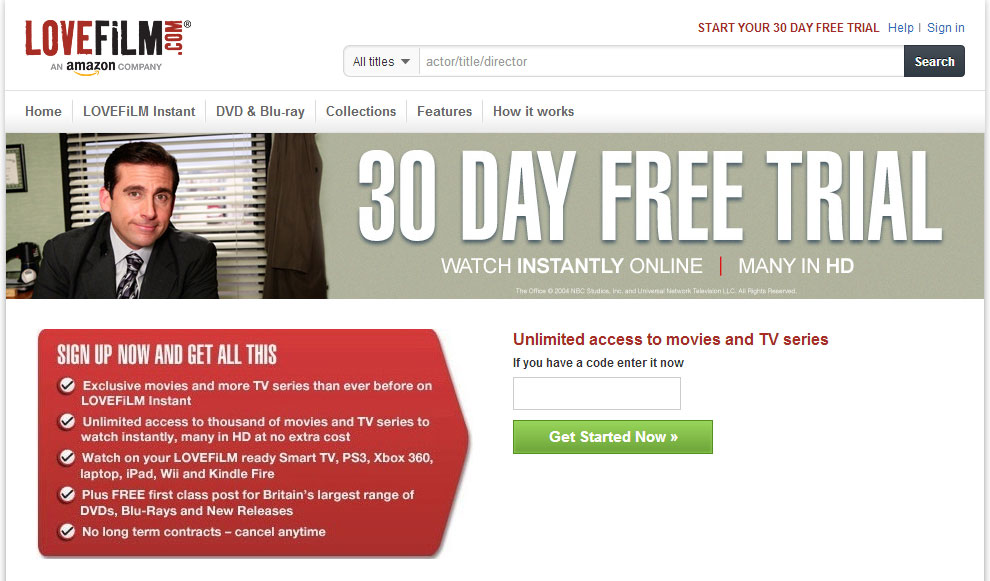
Task: Click the Search button
Action: (x=934, y=61)
